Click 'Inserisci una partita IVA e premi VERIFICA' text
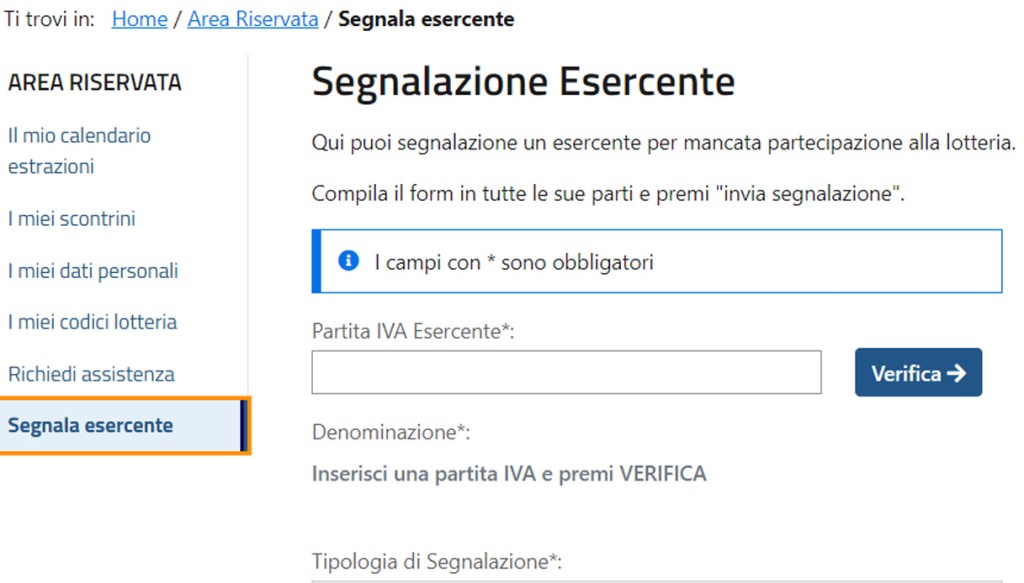The height and width of the screenshot is (583, 1024). click(x=509, y=473)
